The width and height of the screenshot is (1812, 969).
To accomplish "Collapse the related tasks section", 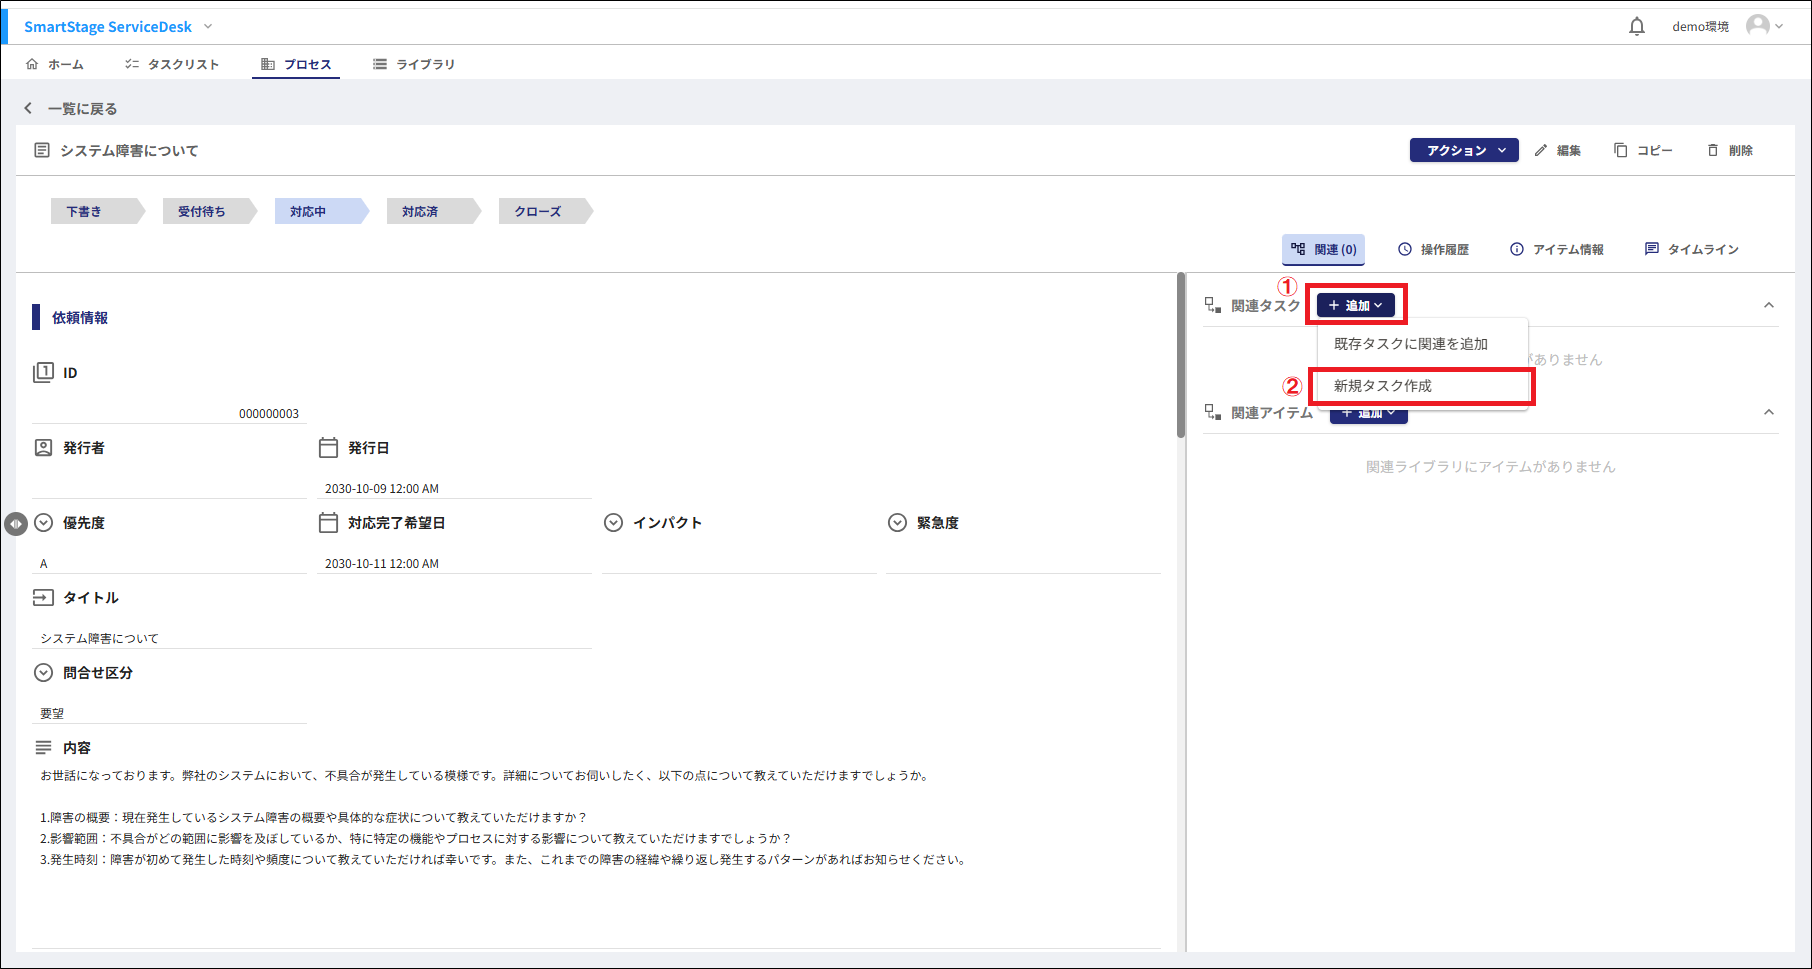I will click(1768, 305).
